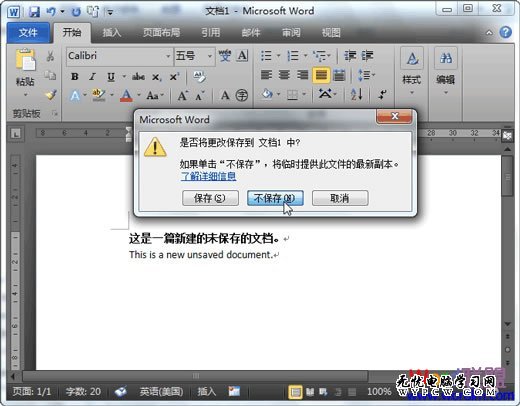Select the Format Painter brush
Image resolution: width=520 pixels, height=406 pixels.
pyautogui.click(x=51, y=95)
